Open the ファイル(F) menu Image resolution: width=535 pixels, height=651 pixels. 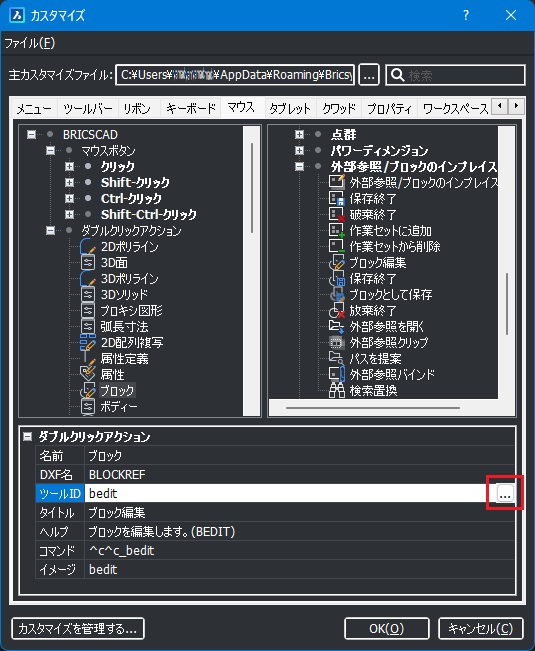[x=29, y=43]
